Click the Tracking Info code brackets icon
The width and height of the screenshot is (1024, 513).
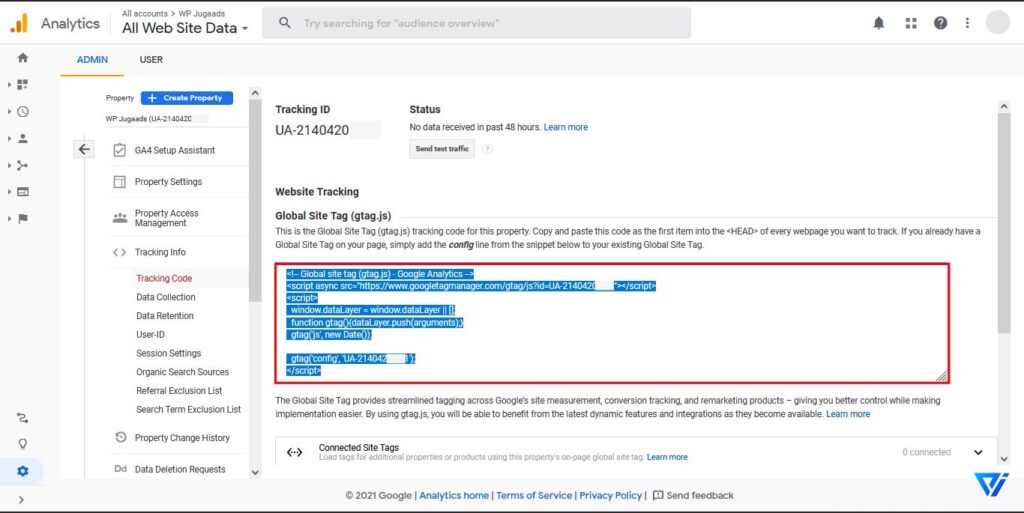pos(120,252)
